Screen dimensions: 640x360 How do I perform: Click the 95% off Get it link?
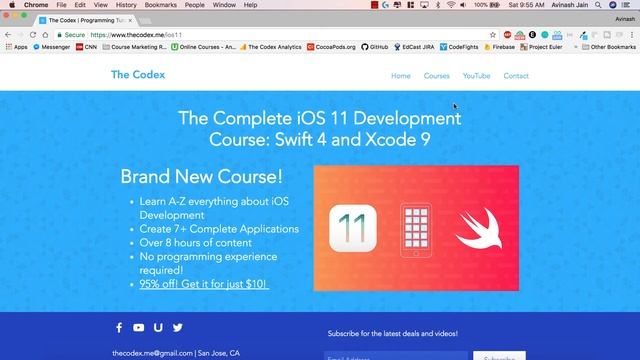204,284
